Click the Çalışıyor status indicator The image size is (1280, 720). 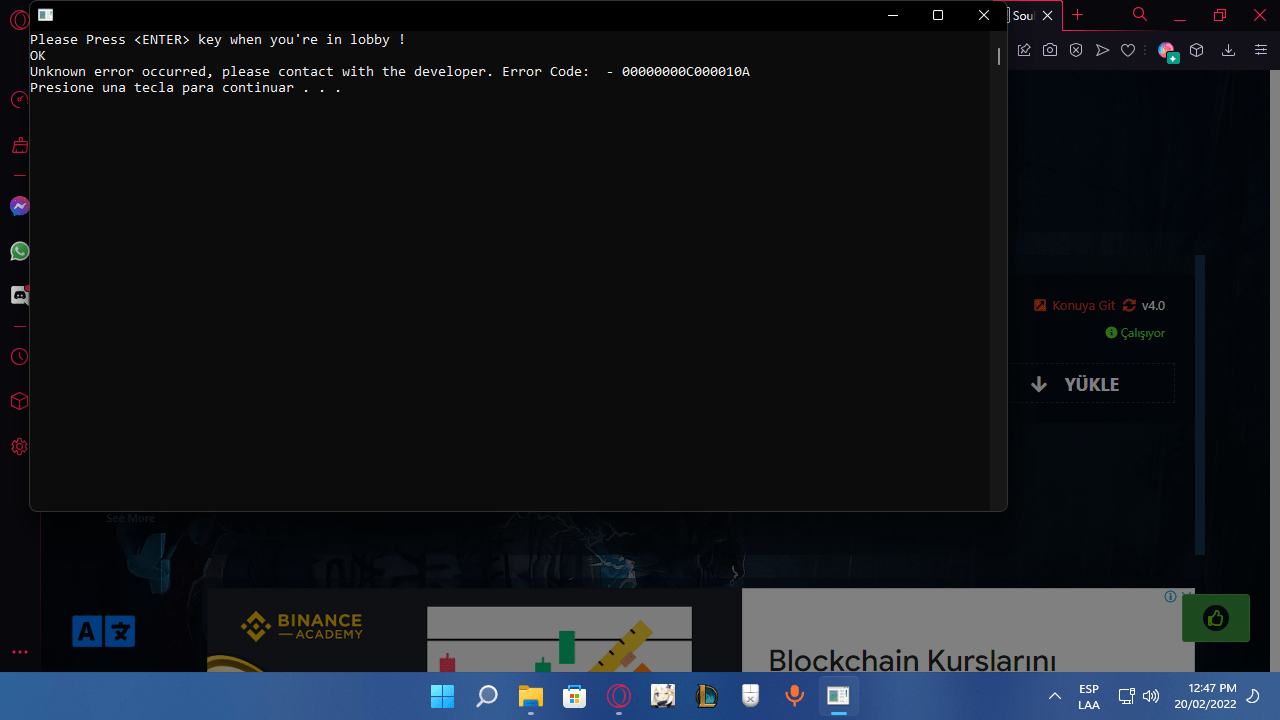click(x=1135, y=333)
